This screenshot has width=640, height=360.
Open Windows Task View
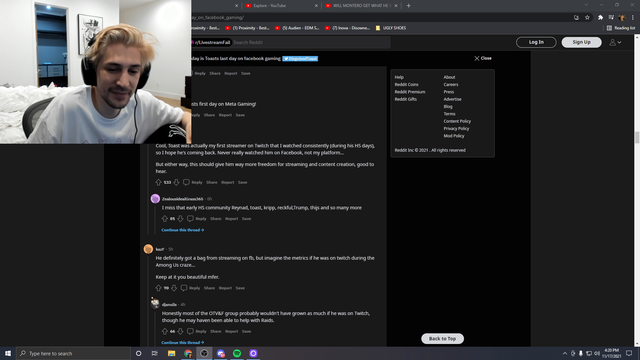[x=155, y=353]
